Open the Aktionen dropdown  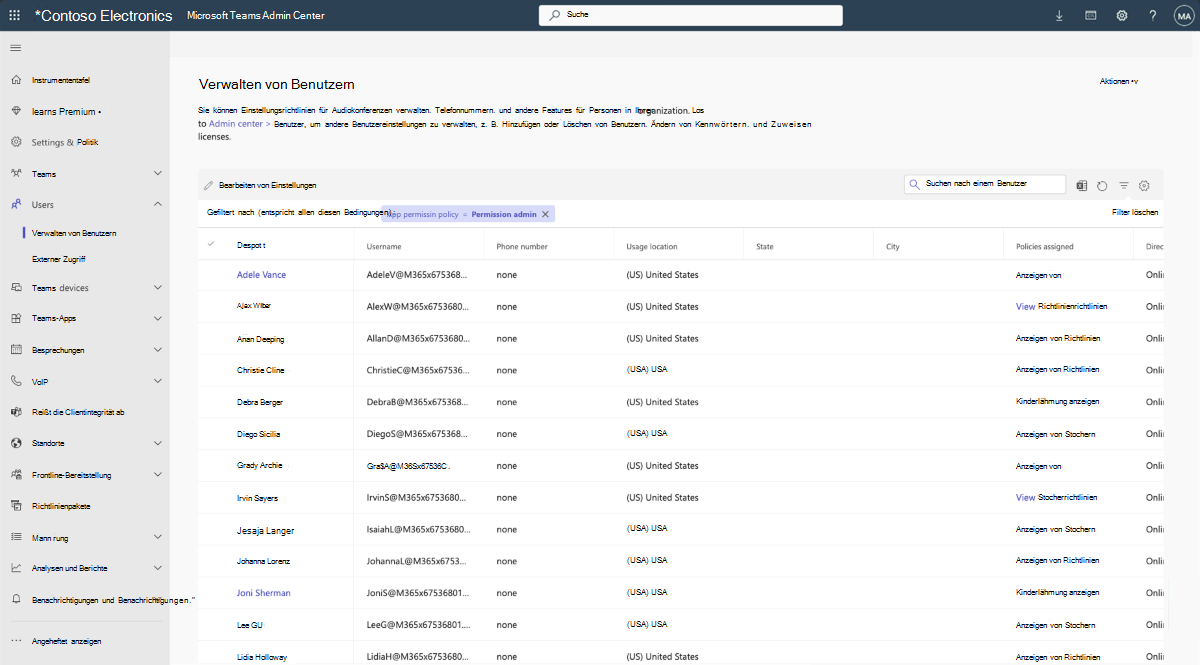click(1119, 81)
